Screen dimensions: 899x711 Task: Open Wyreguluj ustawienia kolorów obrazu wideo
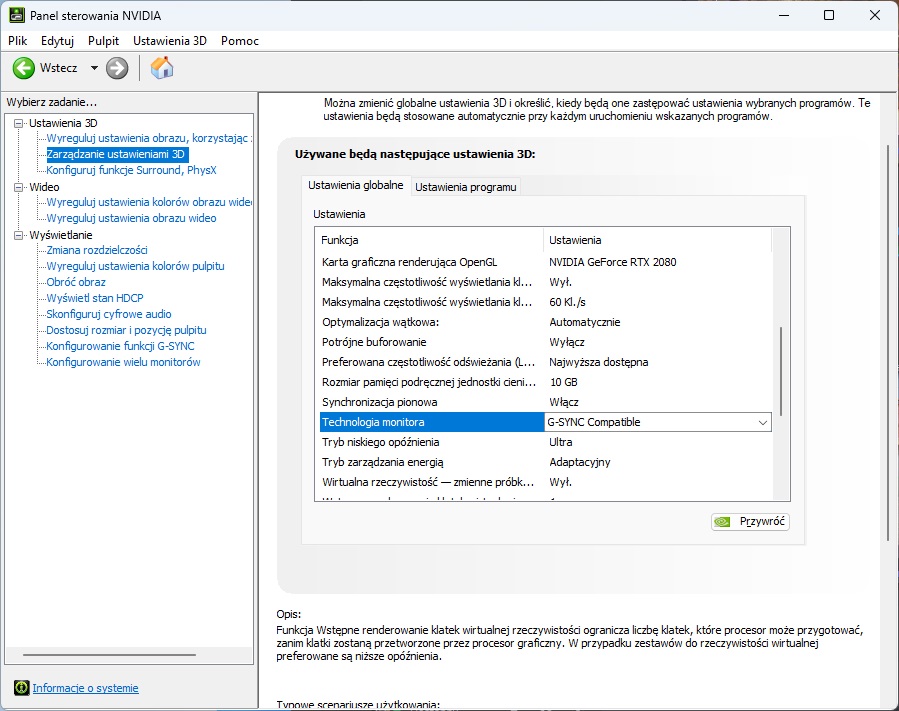click(x=148, y=202)
